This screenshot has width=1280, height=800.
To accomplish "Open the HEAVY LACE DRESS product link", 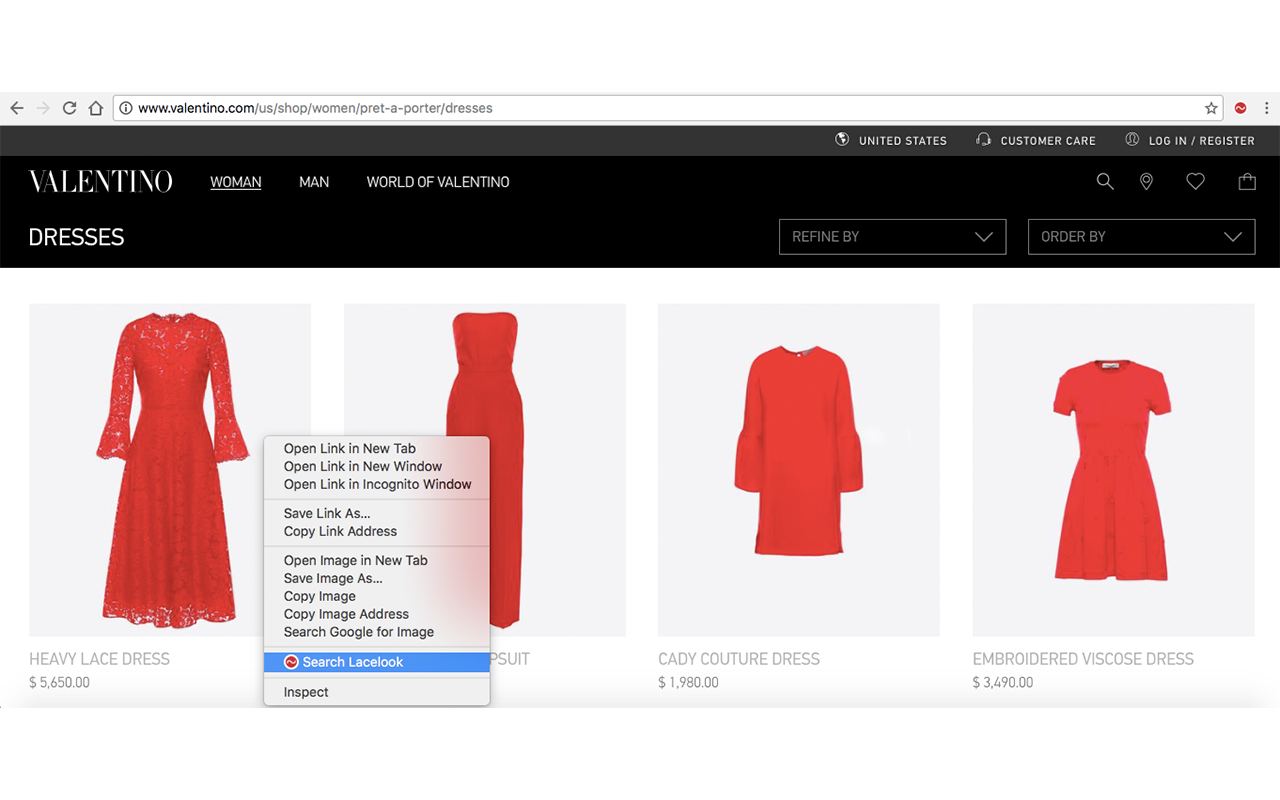I will coord(99,659).
